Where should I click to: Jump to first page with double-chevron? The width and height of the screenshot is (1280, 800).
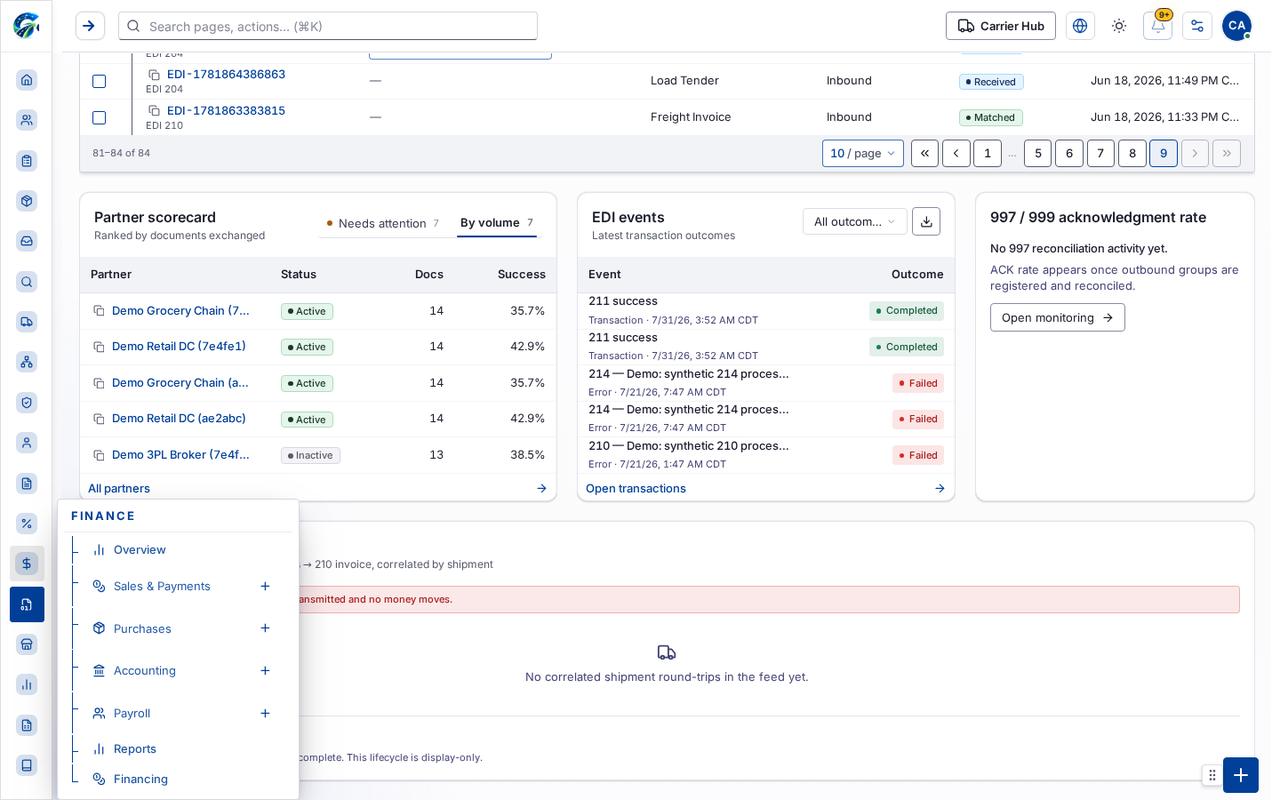pyautogui.click(x=925, y=153)
